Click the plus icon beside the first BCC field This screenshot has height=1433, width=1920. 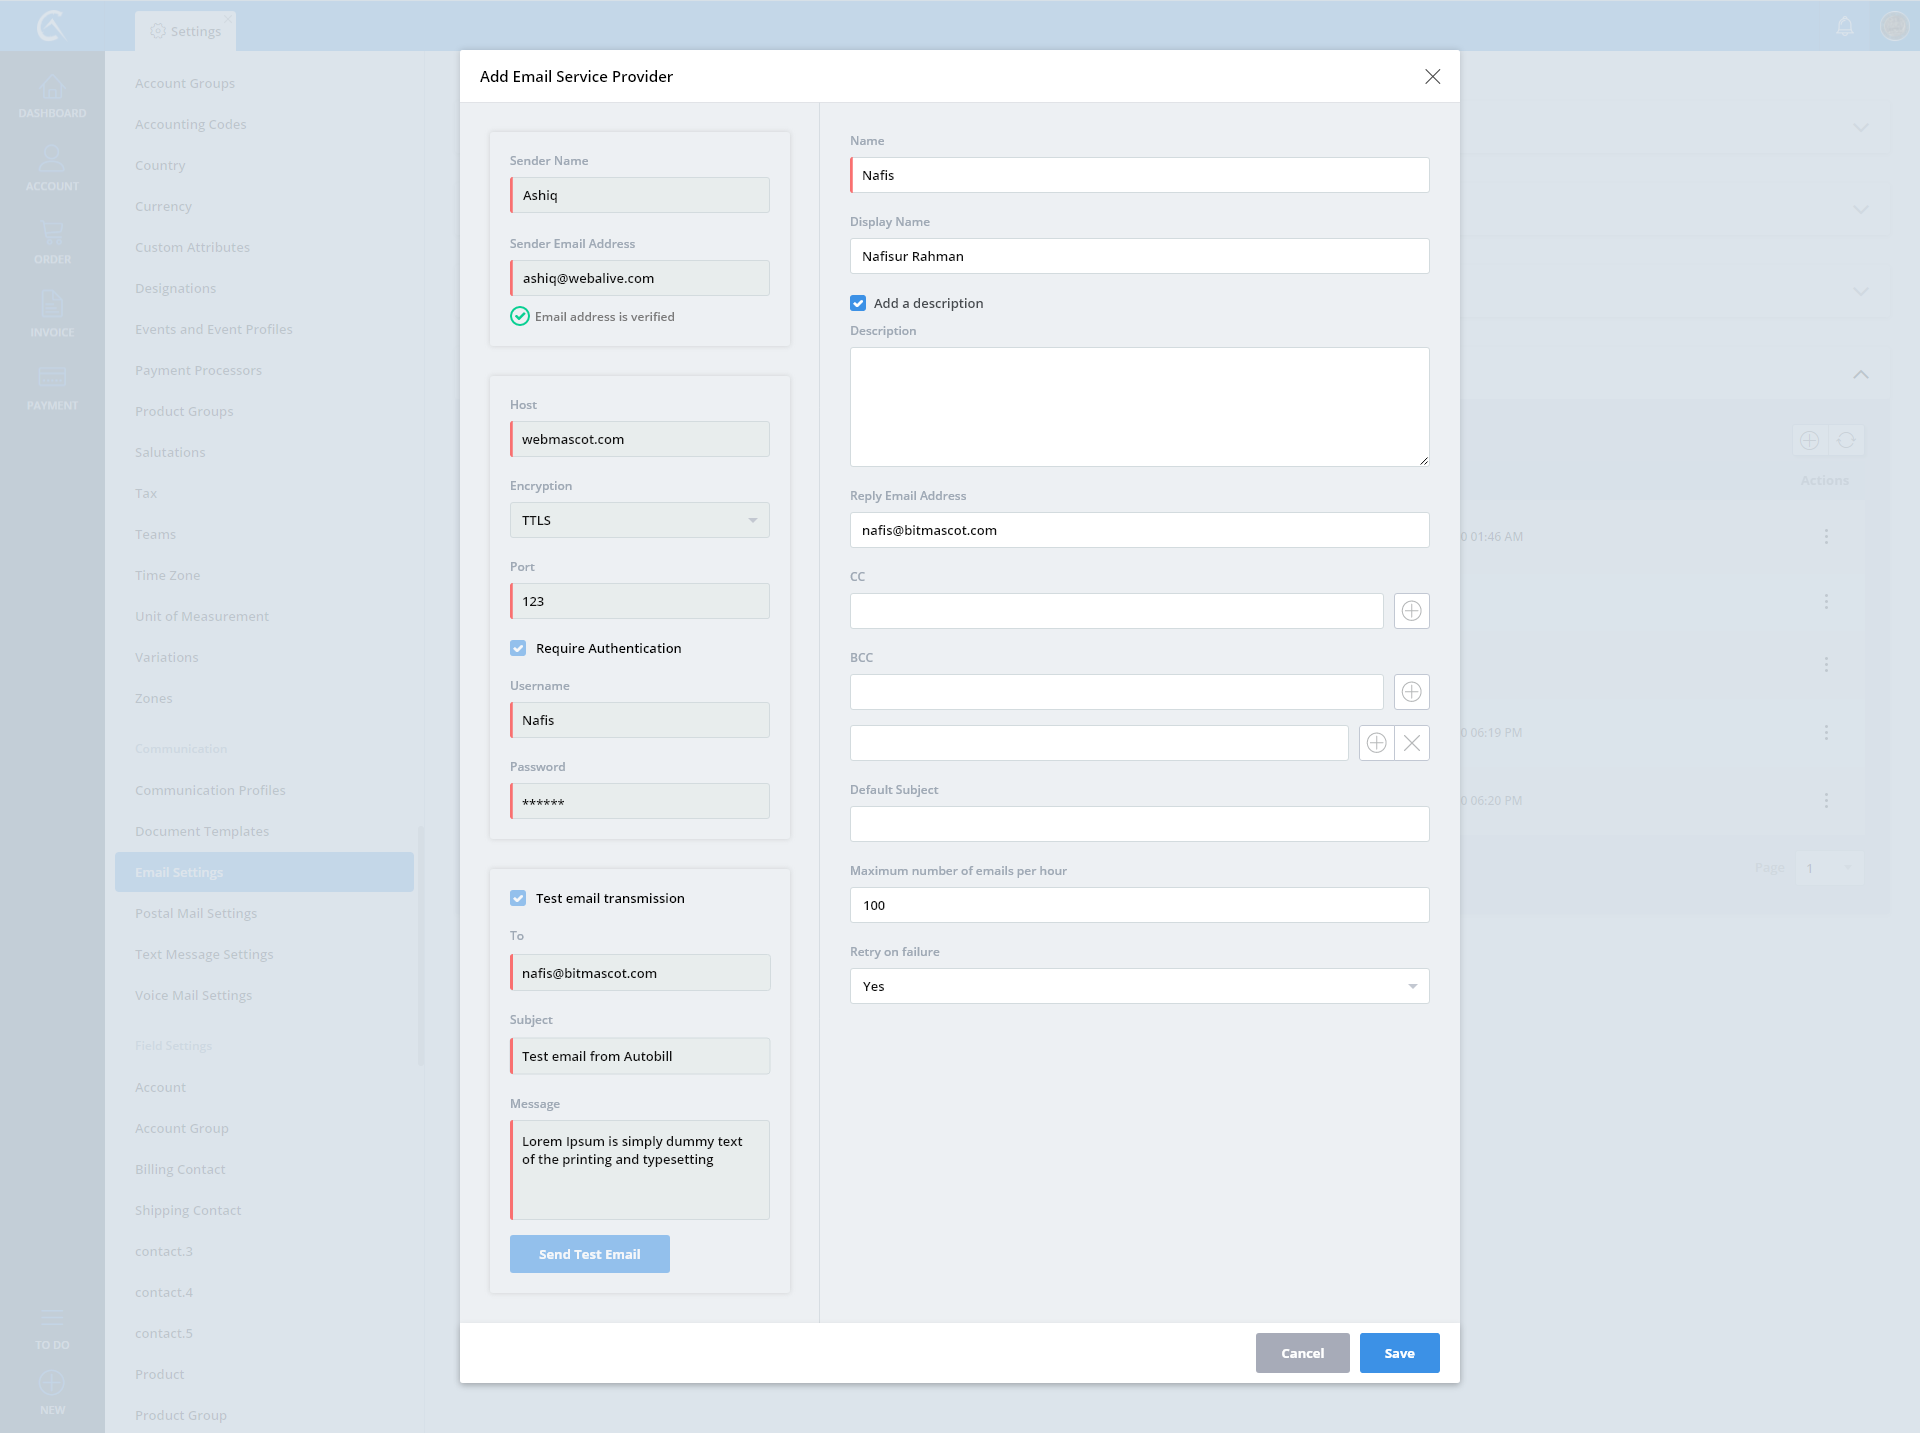coord(1411,692)
